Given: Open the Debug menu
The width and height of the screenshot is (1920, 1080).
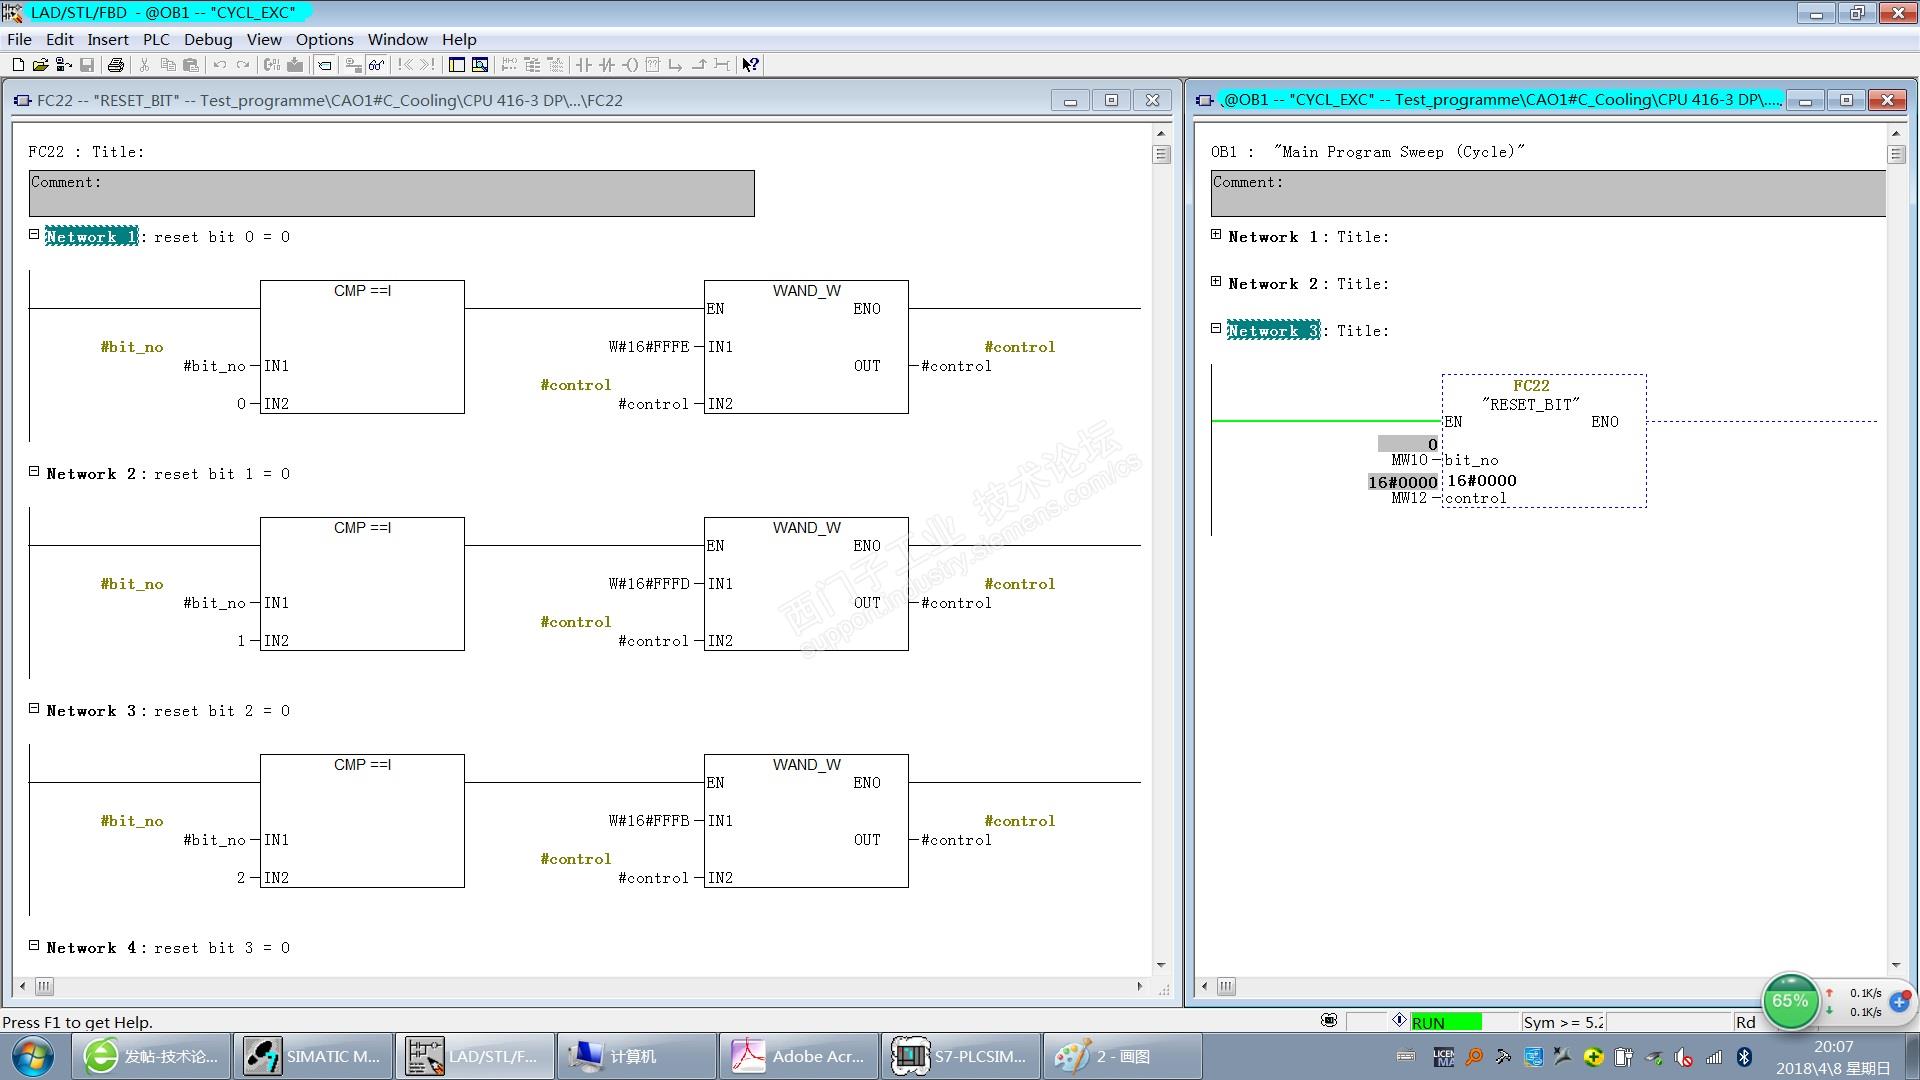Looking at the screenshot, I should (x=207, y=39).
